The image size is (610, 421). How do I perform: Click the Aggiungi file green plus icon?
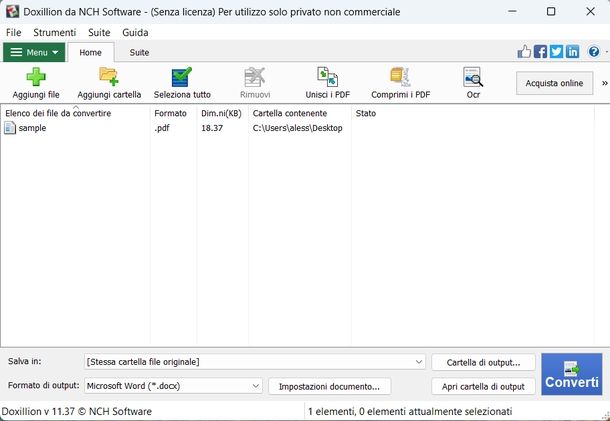tap(36, 77)
